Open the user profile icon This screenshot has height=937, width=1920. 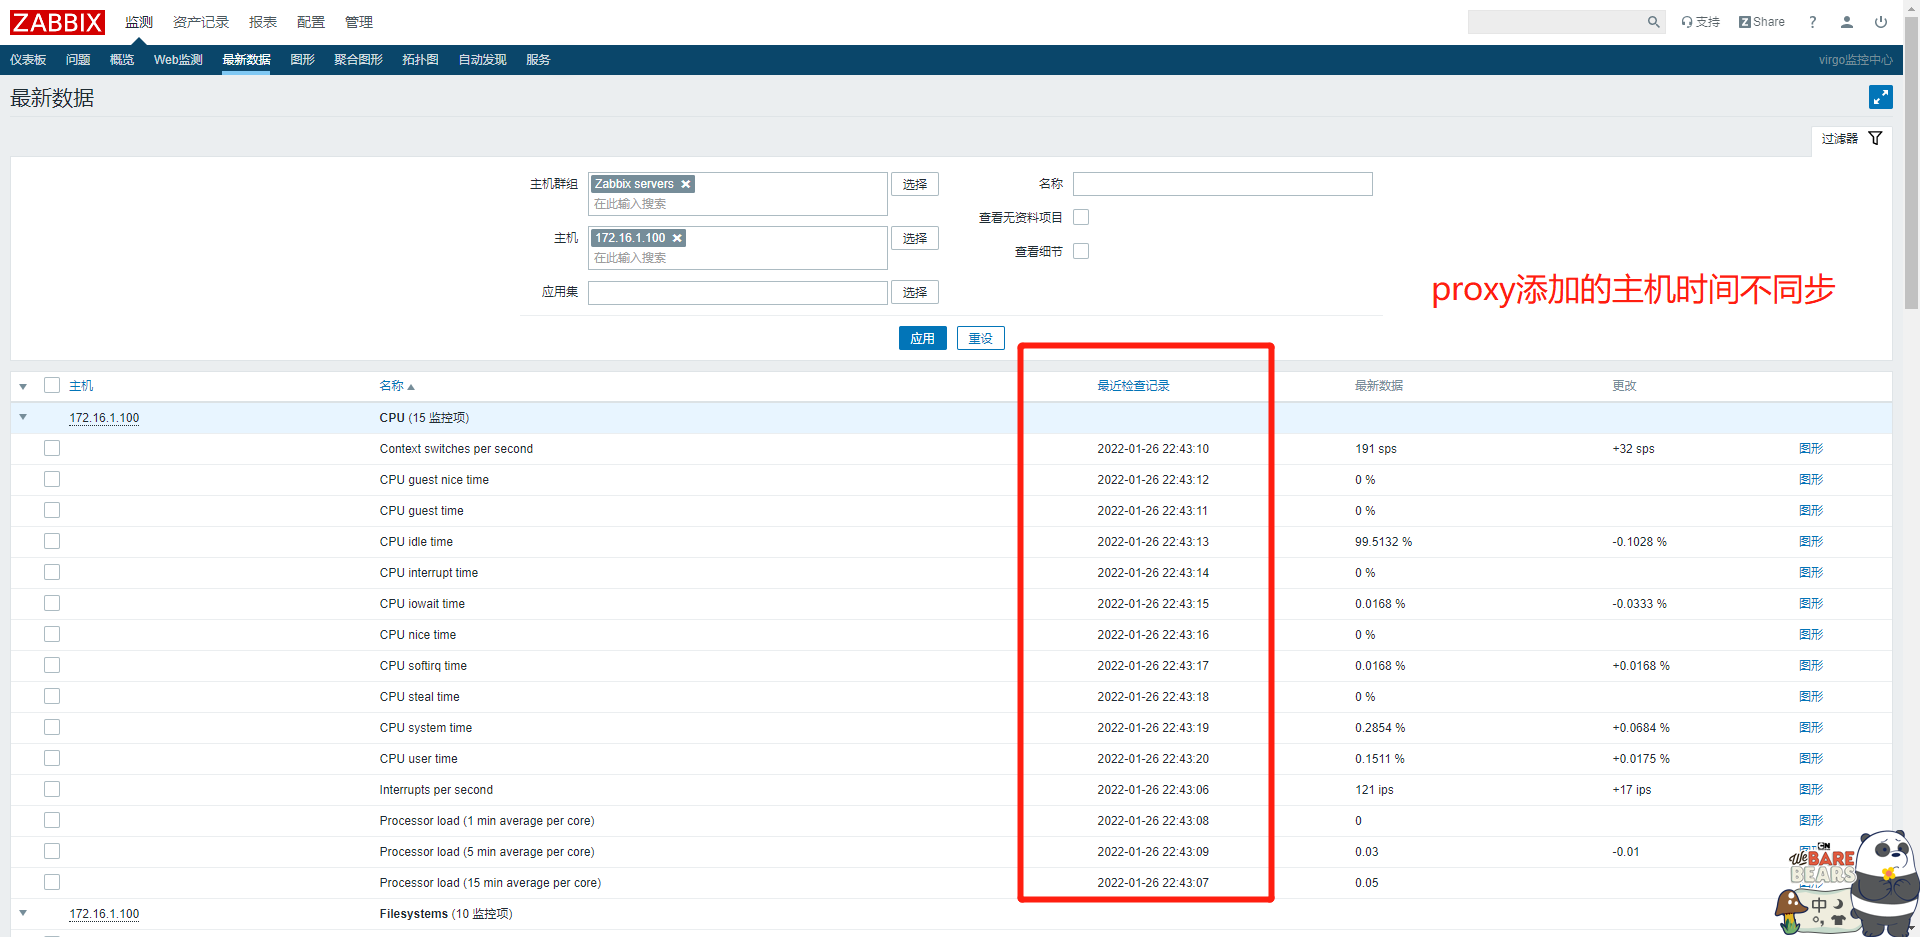pyautogui.click(x=1847, y=22)
